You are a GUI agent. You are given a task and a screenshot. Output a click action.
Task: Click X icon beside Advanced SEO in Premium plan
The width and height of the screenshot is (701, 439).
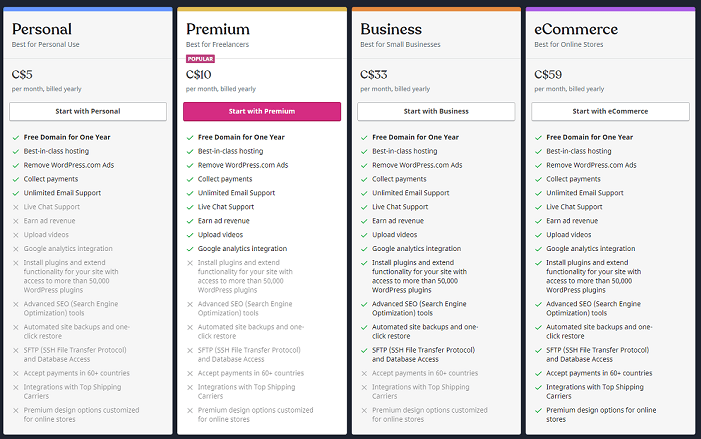190,304
